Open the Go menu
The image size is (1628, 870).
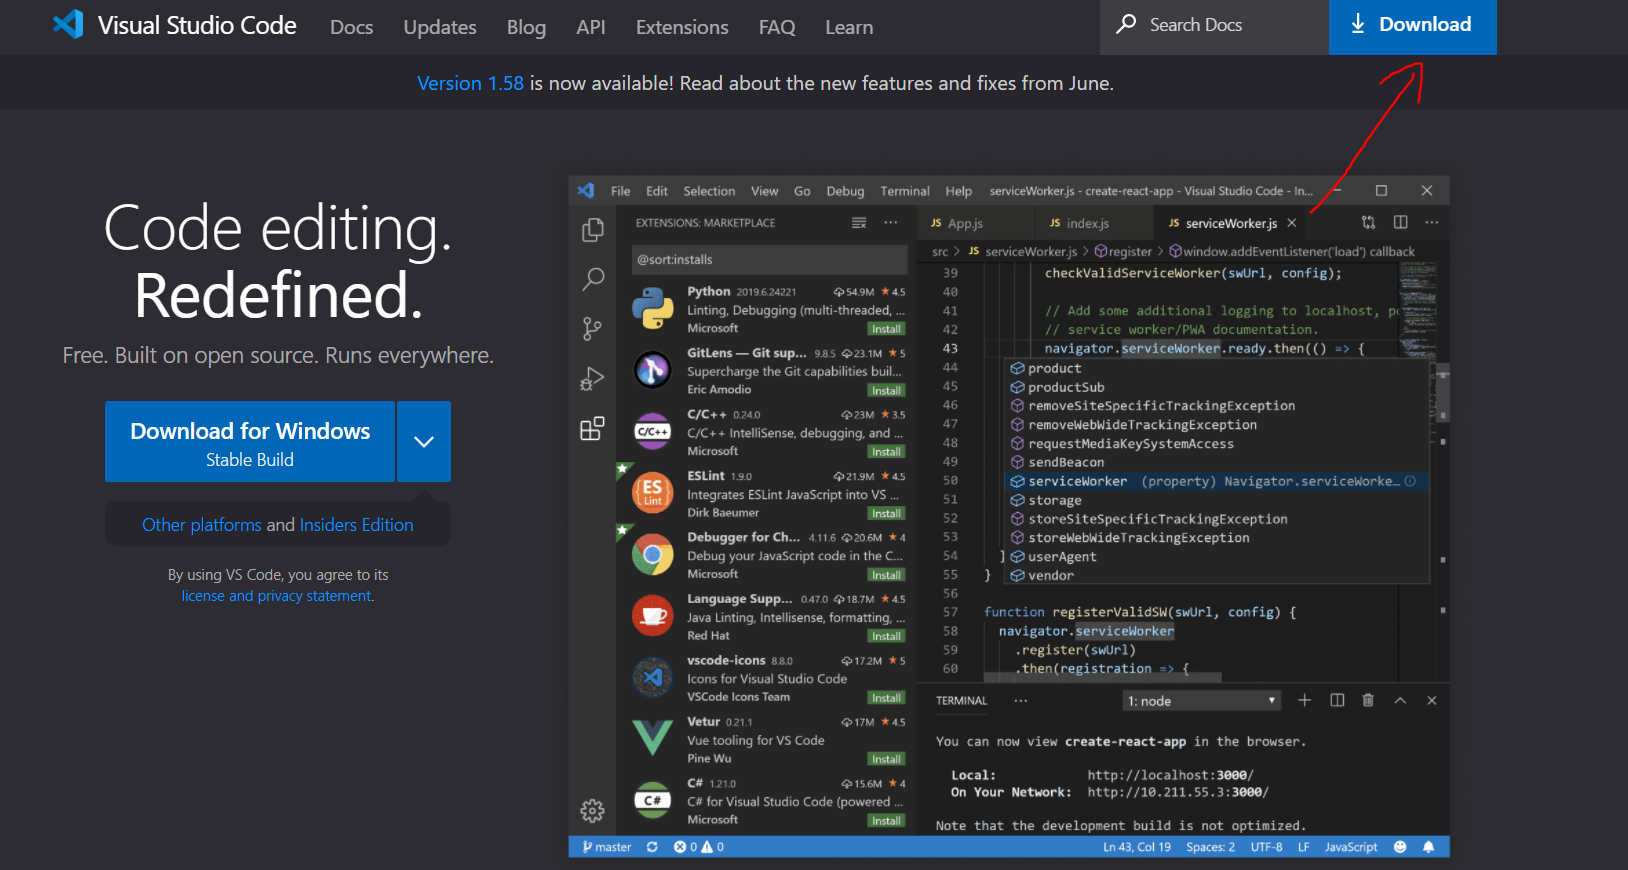(802, 191)
